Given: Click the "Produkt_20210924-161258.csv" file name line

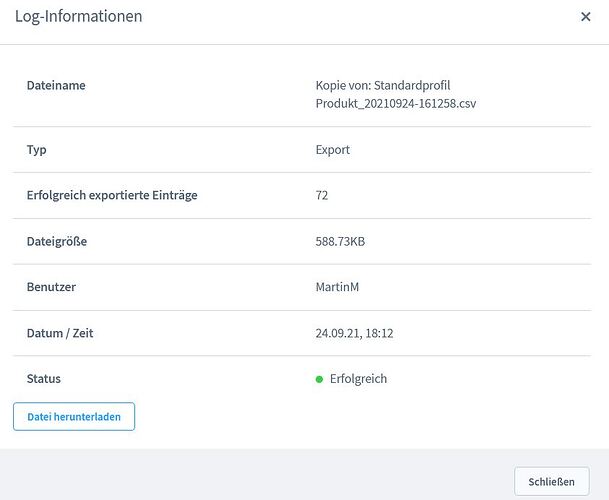Looking at the screenshot, I should click(x=395, y=104).
